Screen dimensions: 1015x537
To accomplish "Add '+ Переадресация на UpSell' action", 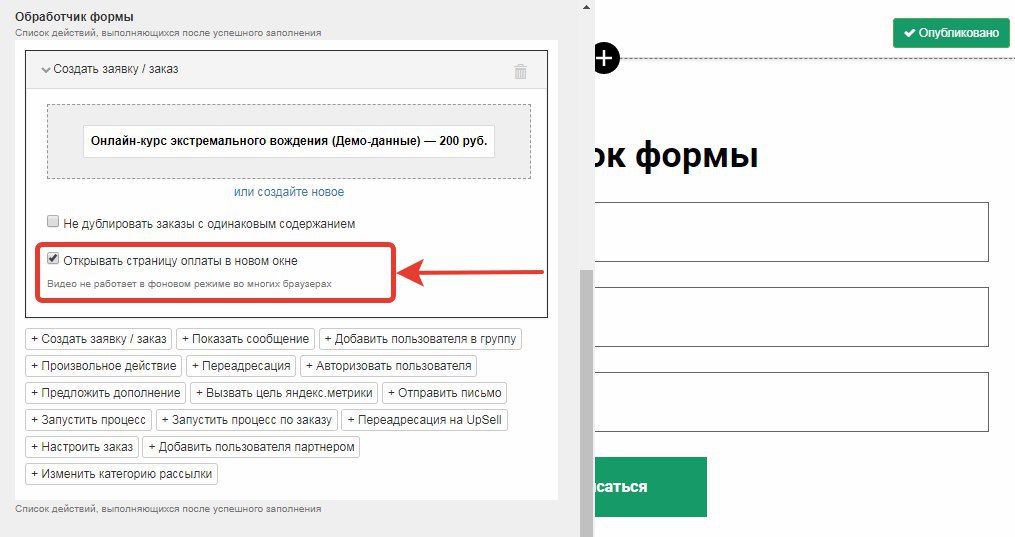I will [x=425, y=420].
